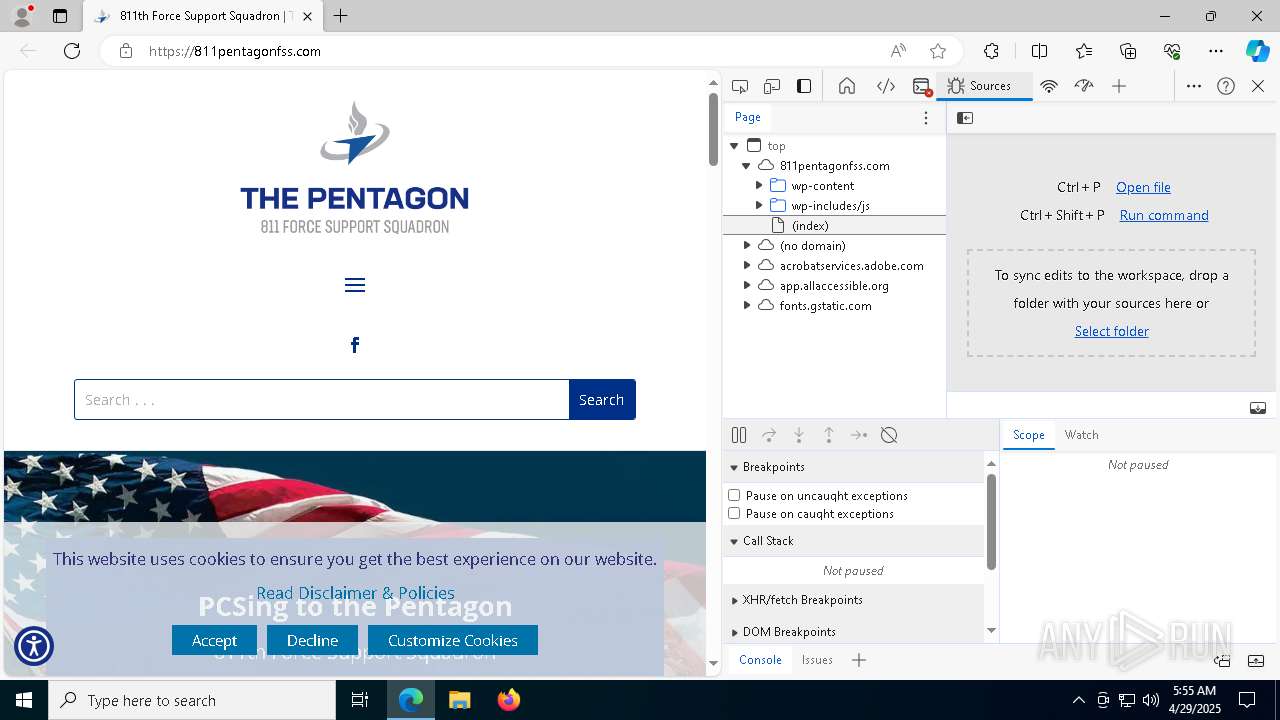
Task: Expand fonts.gstatic.com node
Action: pyautogui.click(x=747, y=306)
